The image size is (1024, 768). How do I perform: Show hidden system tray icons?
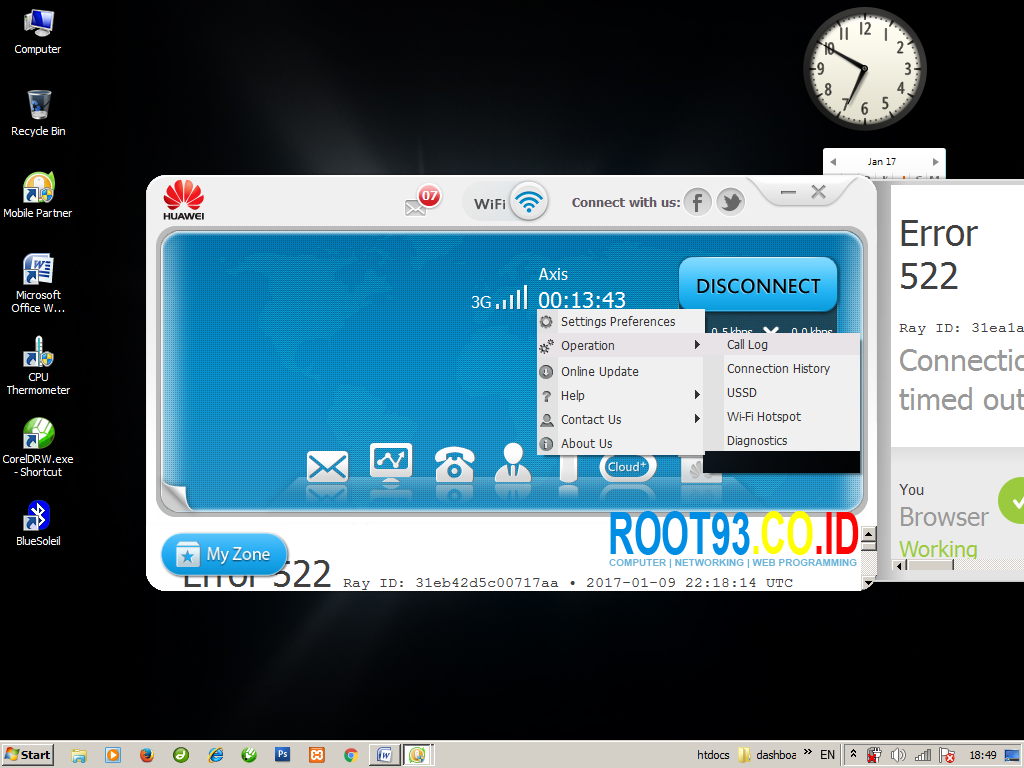(x=853, y=754)
